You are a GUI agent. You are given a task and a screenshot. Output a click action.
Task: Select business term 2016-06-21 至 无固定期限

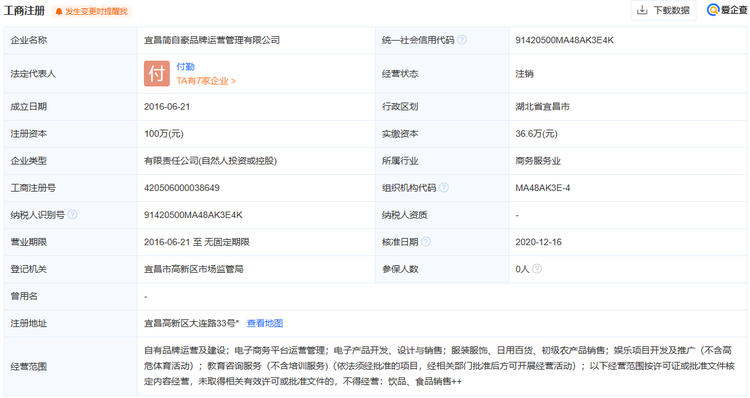click(197, 242)
